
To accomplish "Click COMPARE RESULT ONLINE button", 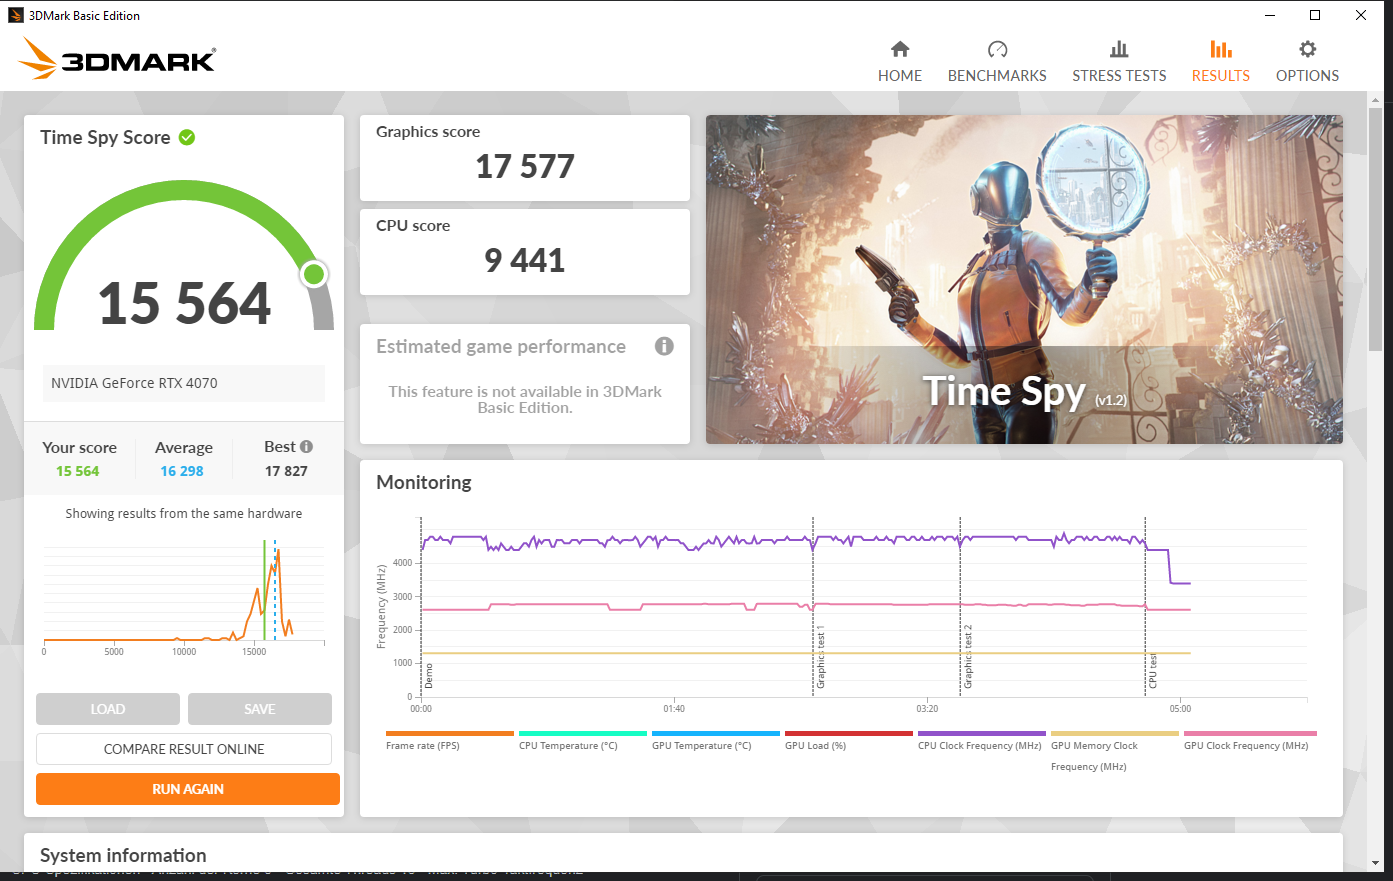I will pos(184,749).
